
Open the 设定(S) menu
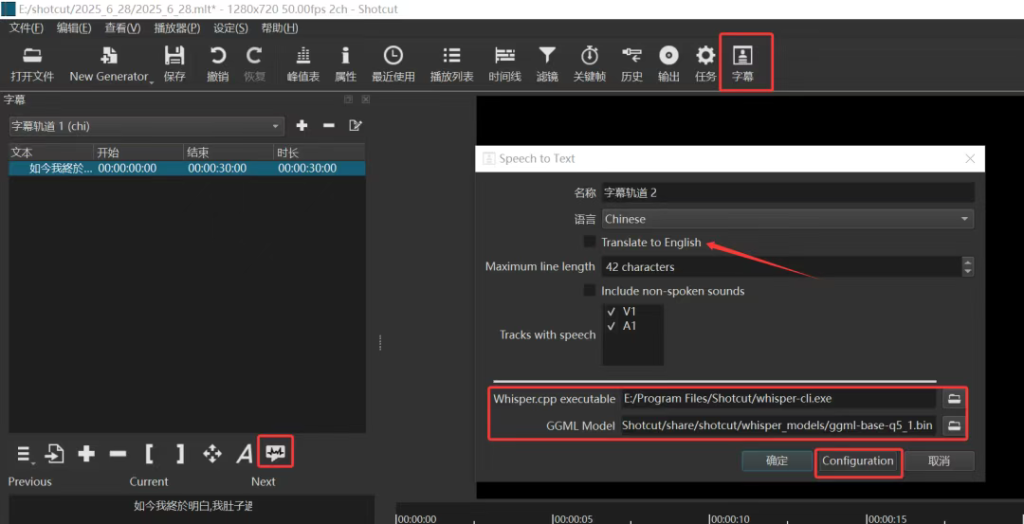[231, 28]
